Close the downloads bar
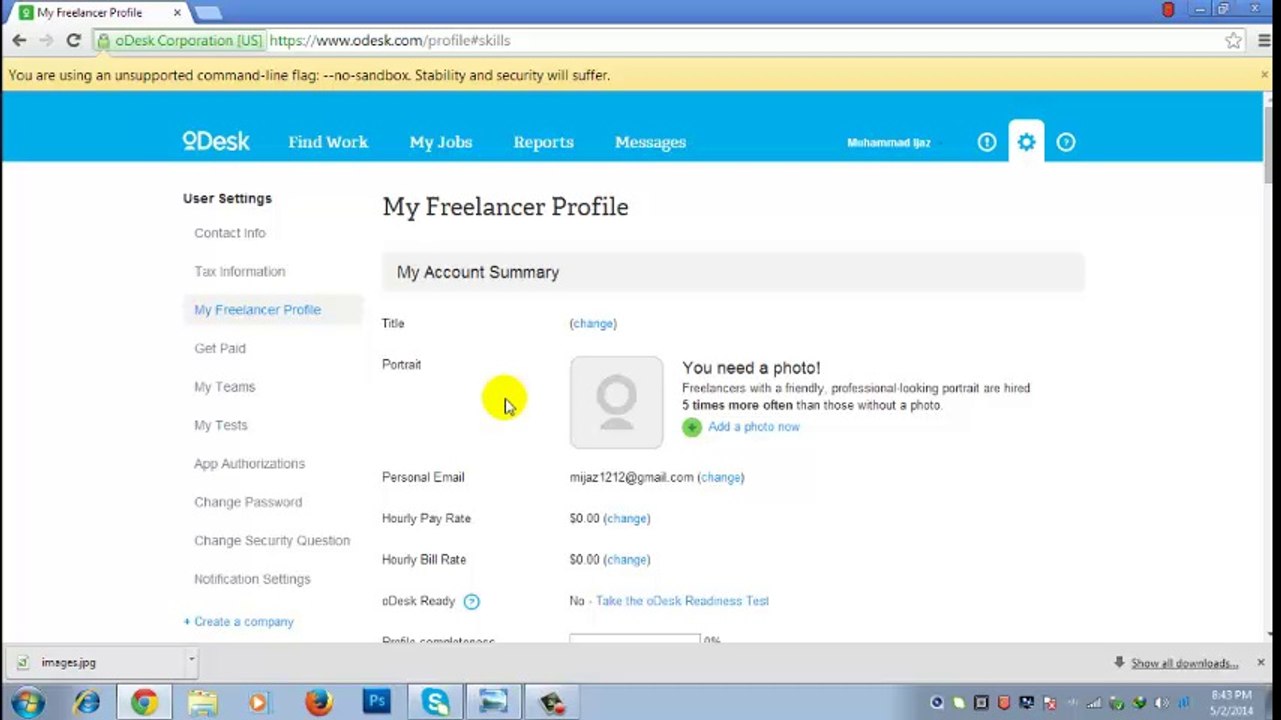Image resolution: width=1281 pixels, height=720 pixels. click(x=1260, y=662)
